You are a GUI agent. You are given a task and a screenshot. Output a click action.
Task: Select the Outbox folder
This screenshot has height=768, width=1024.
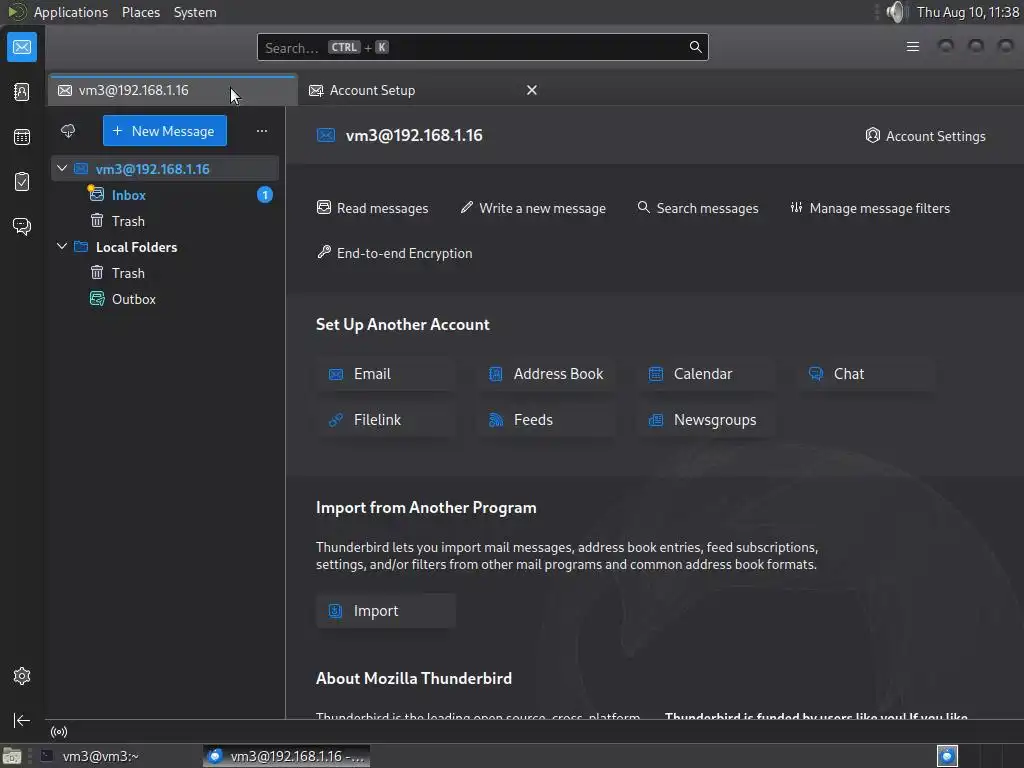pyautogui.click(x=165, y=299)
